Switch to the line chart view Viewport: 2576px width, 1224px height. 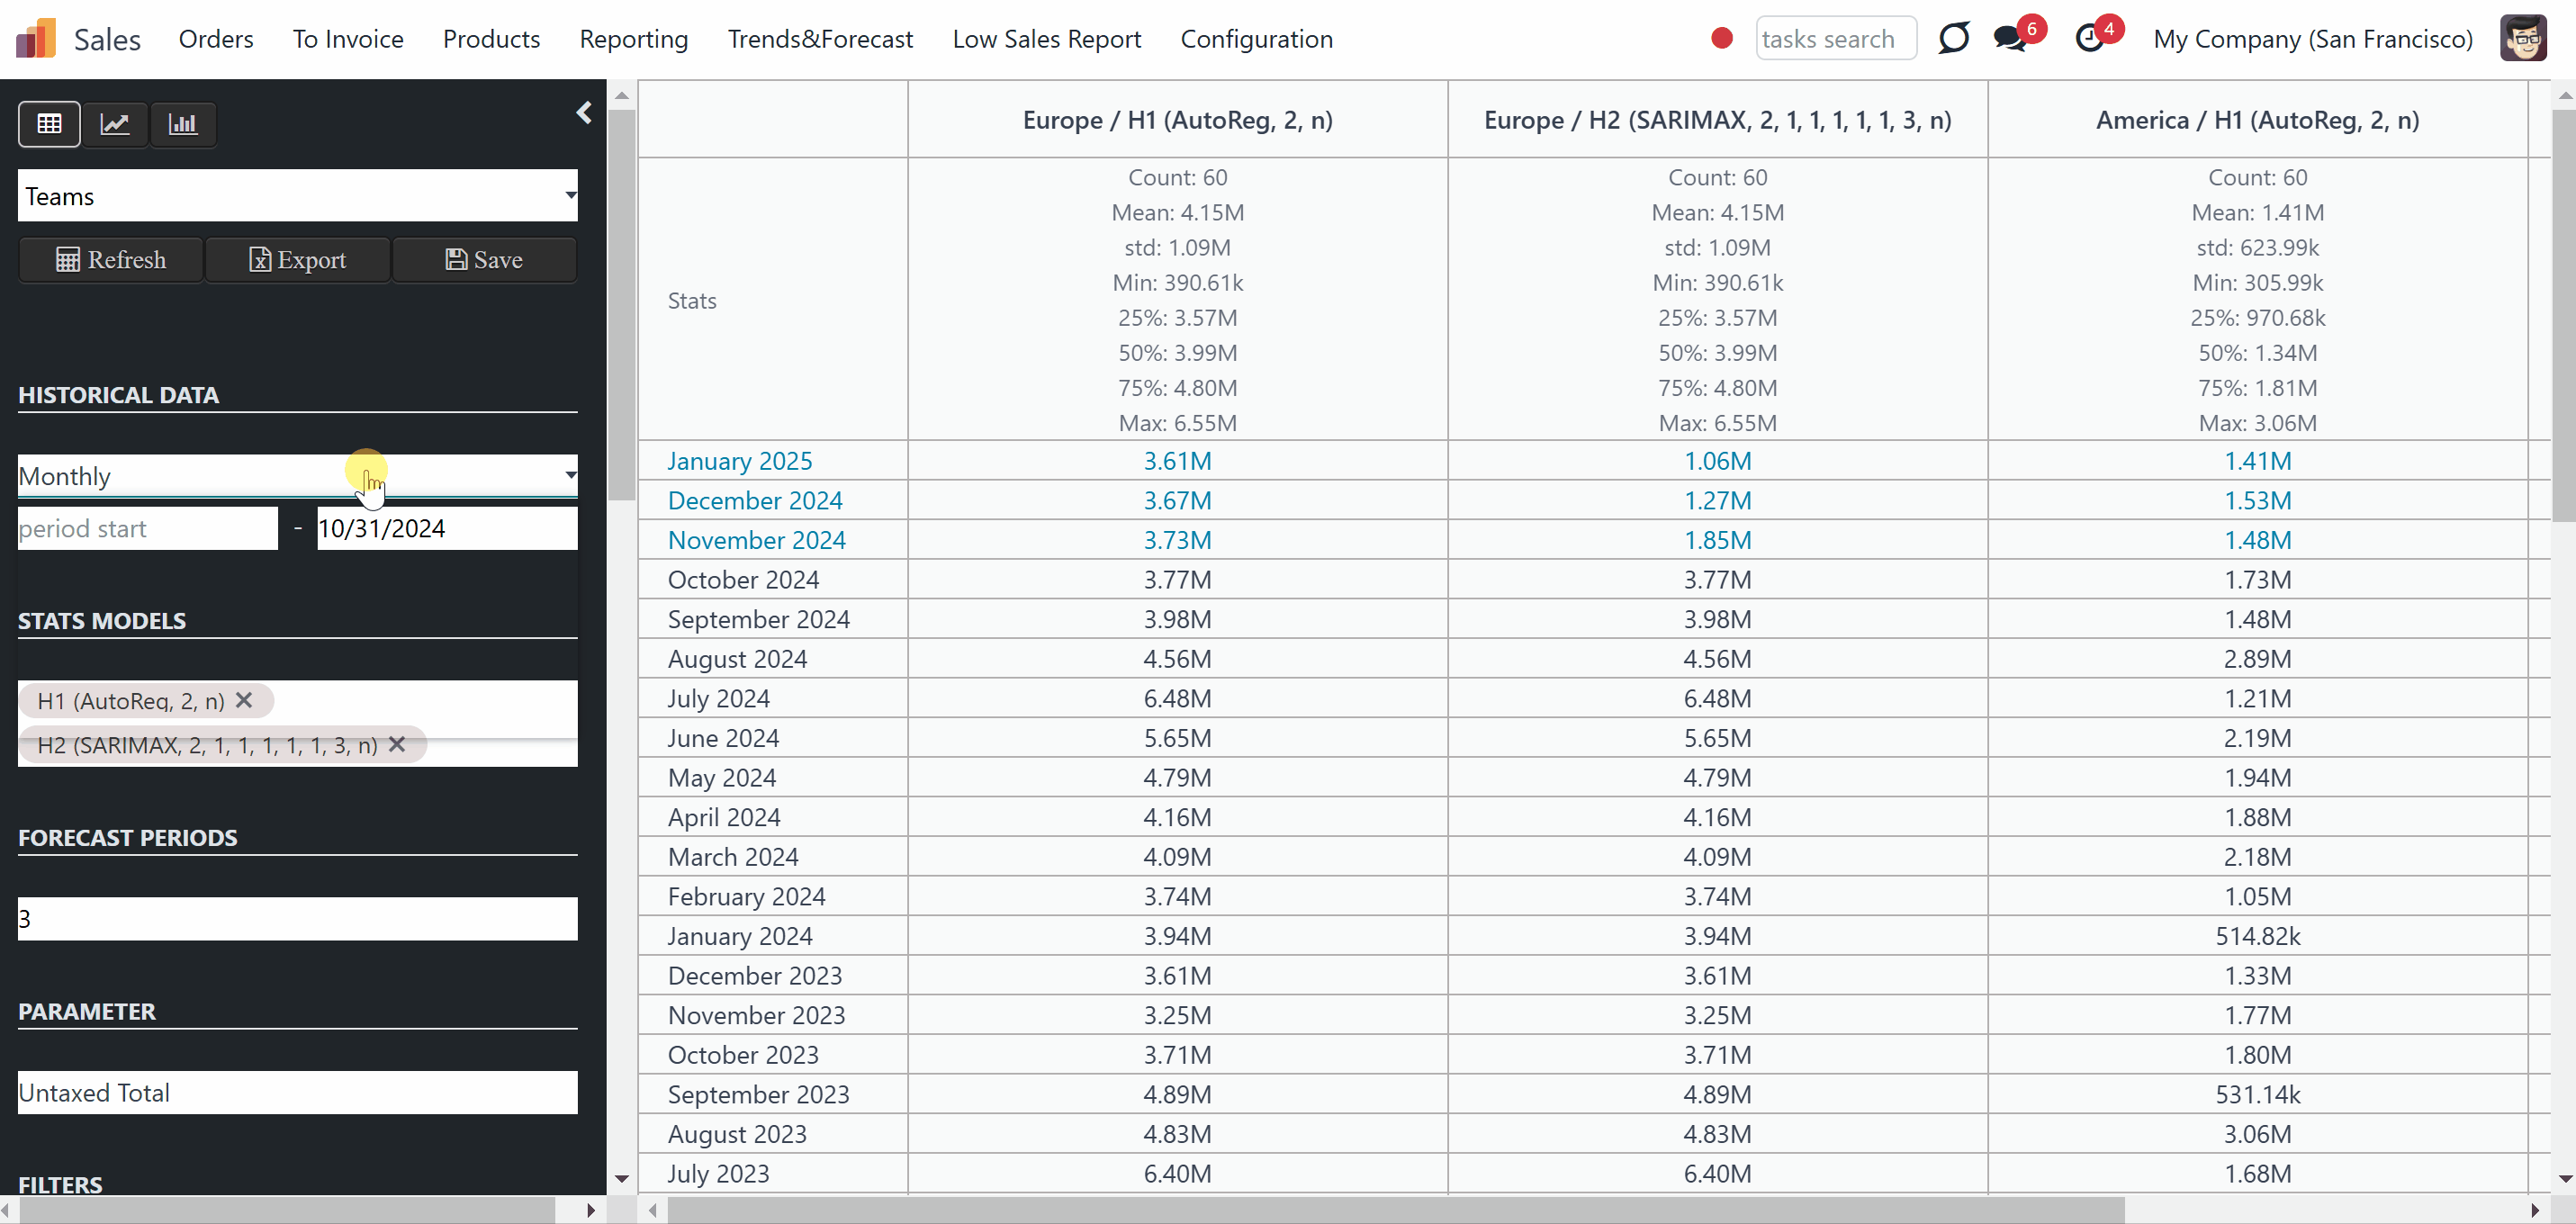[x=115, y=124]
